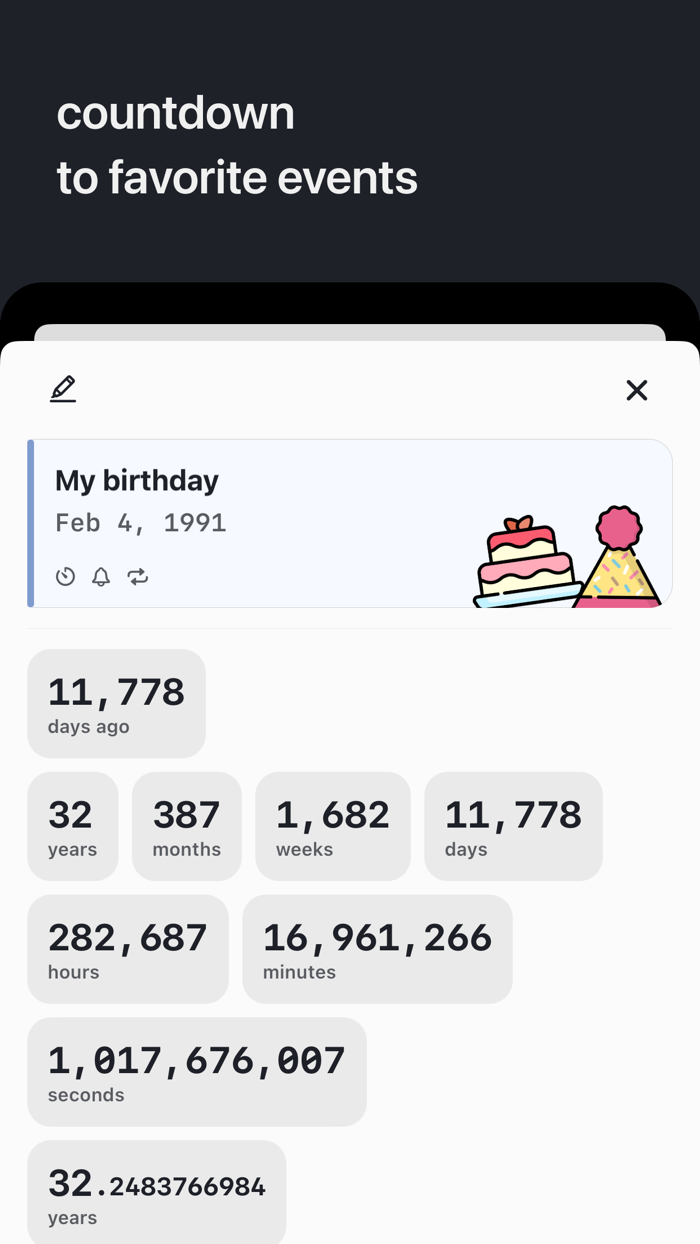Click the 32 years tile
This screenshot has height=1244, width=700.
pos(72,826)
